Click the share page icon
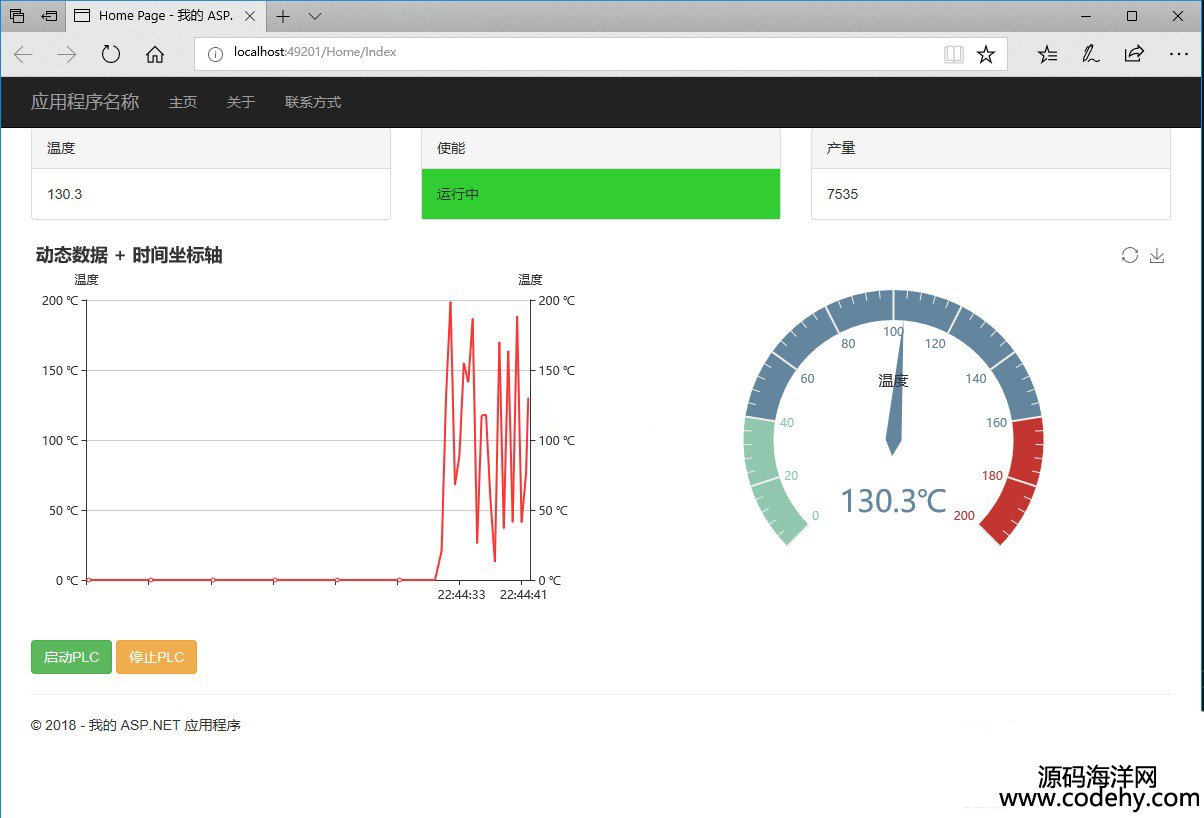Screen dimensions: 1204x818 click(x=1134, y=54)
